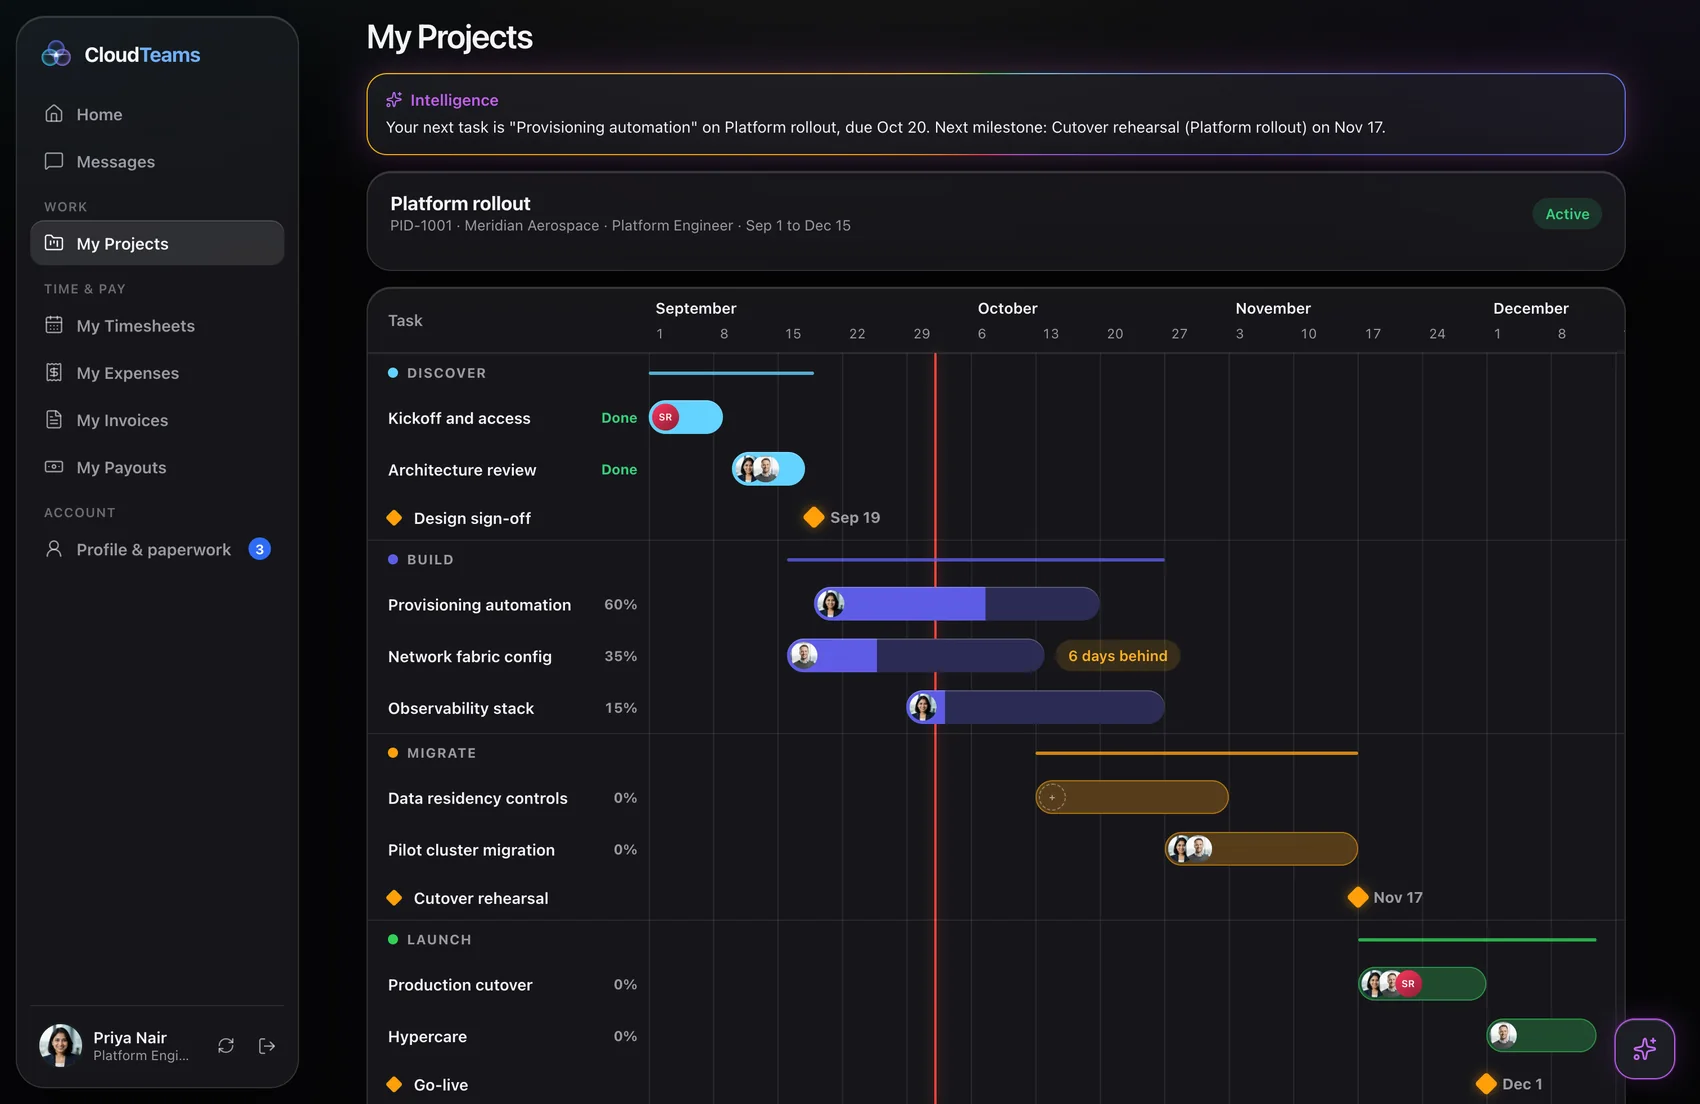Click the My Payouts cash icon

point(54,466)
